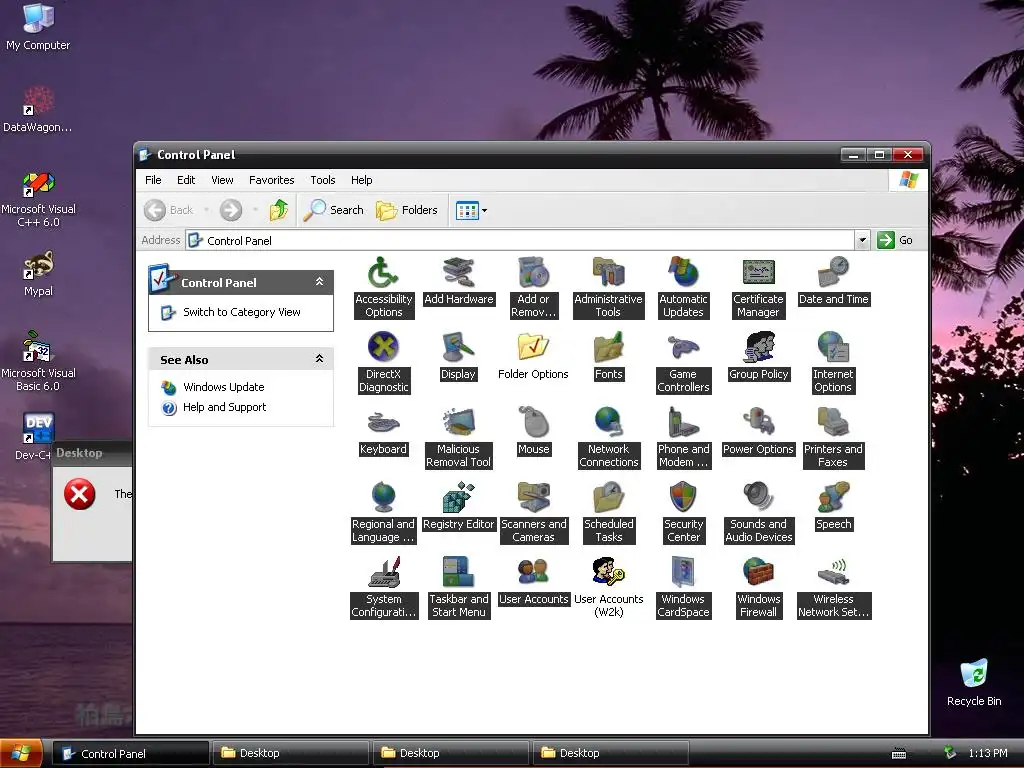Collapse the Control Panel side section
1024x768 pixels.
click(x=319, y=281)
